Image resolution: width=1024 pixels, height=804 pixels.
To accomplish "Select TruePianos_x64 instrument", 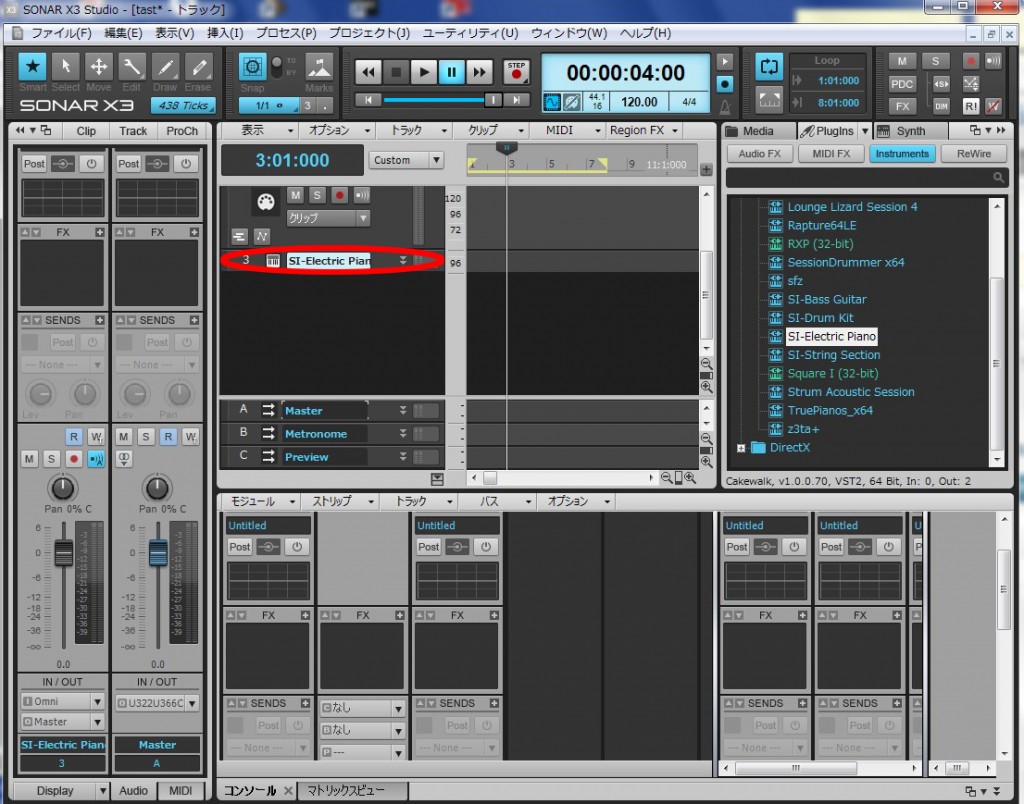I will [830, 410].
